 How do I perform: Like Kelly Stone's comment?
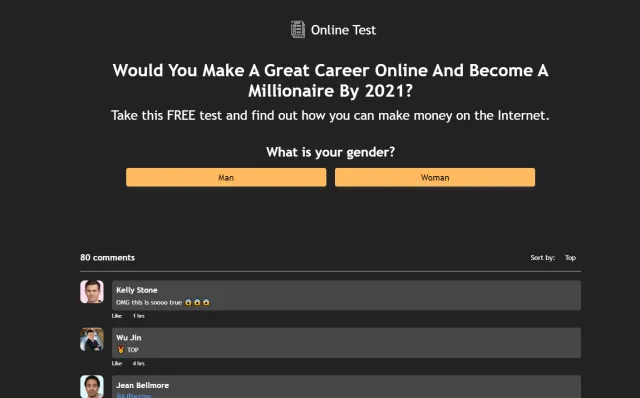(117, 316)
